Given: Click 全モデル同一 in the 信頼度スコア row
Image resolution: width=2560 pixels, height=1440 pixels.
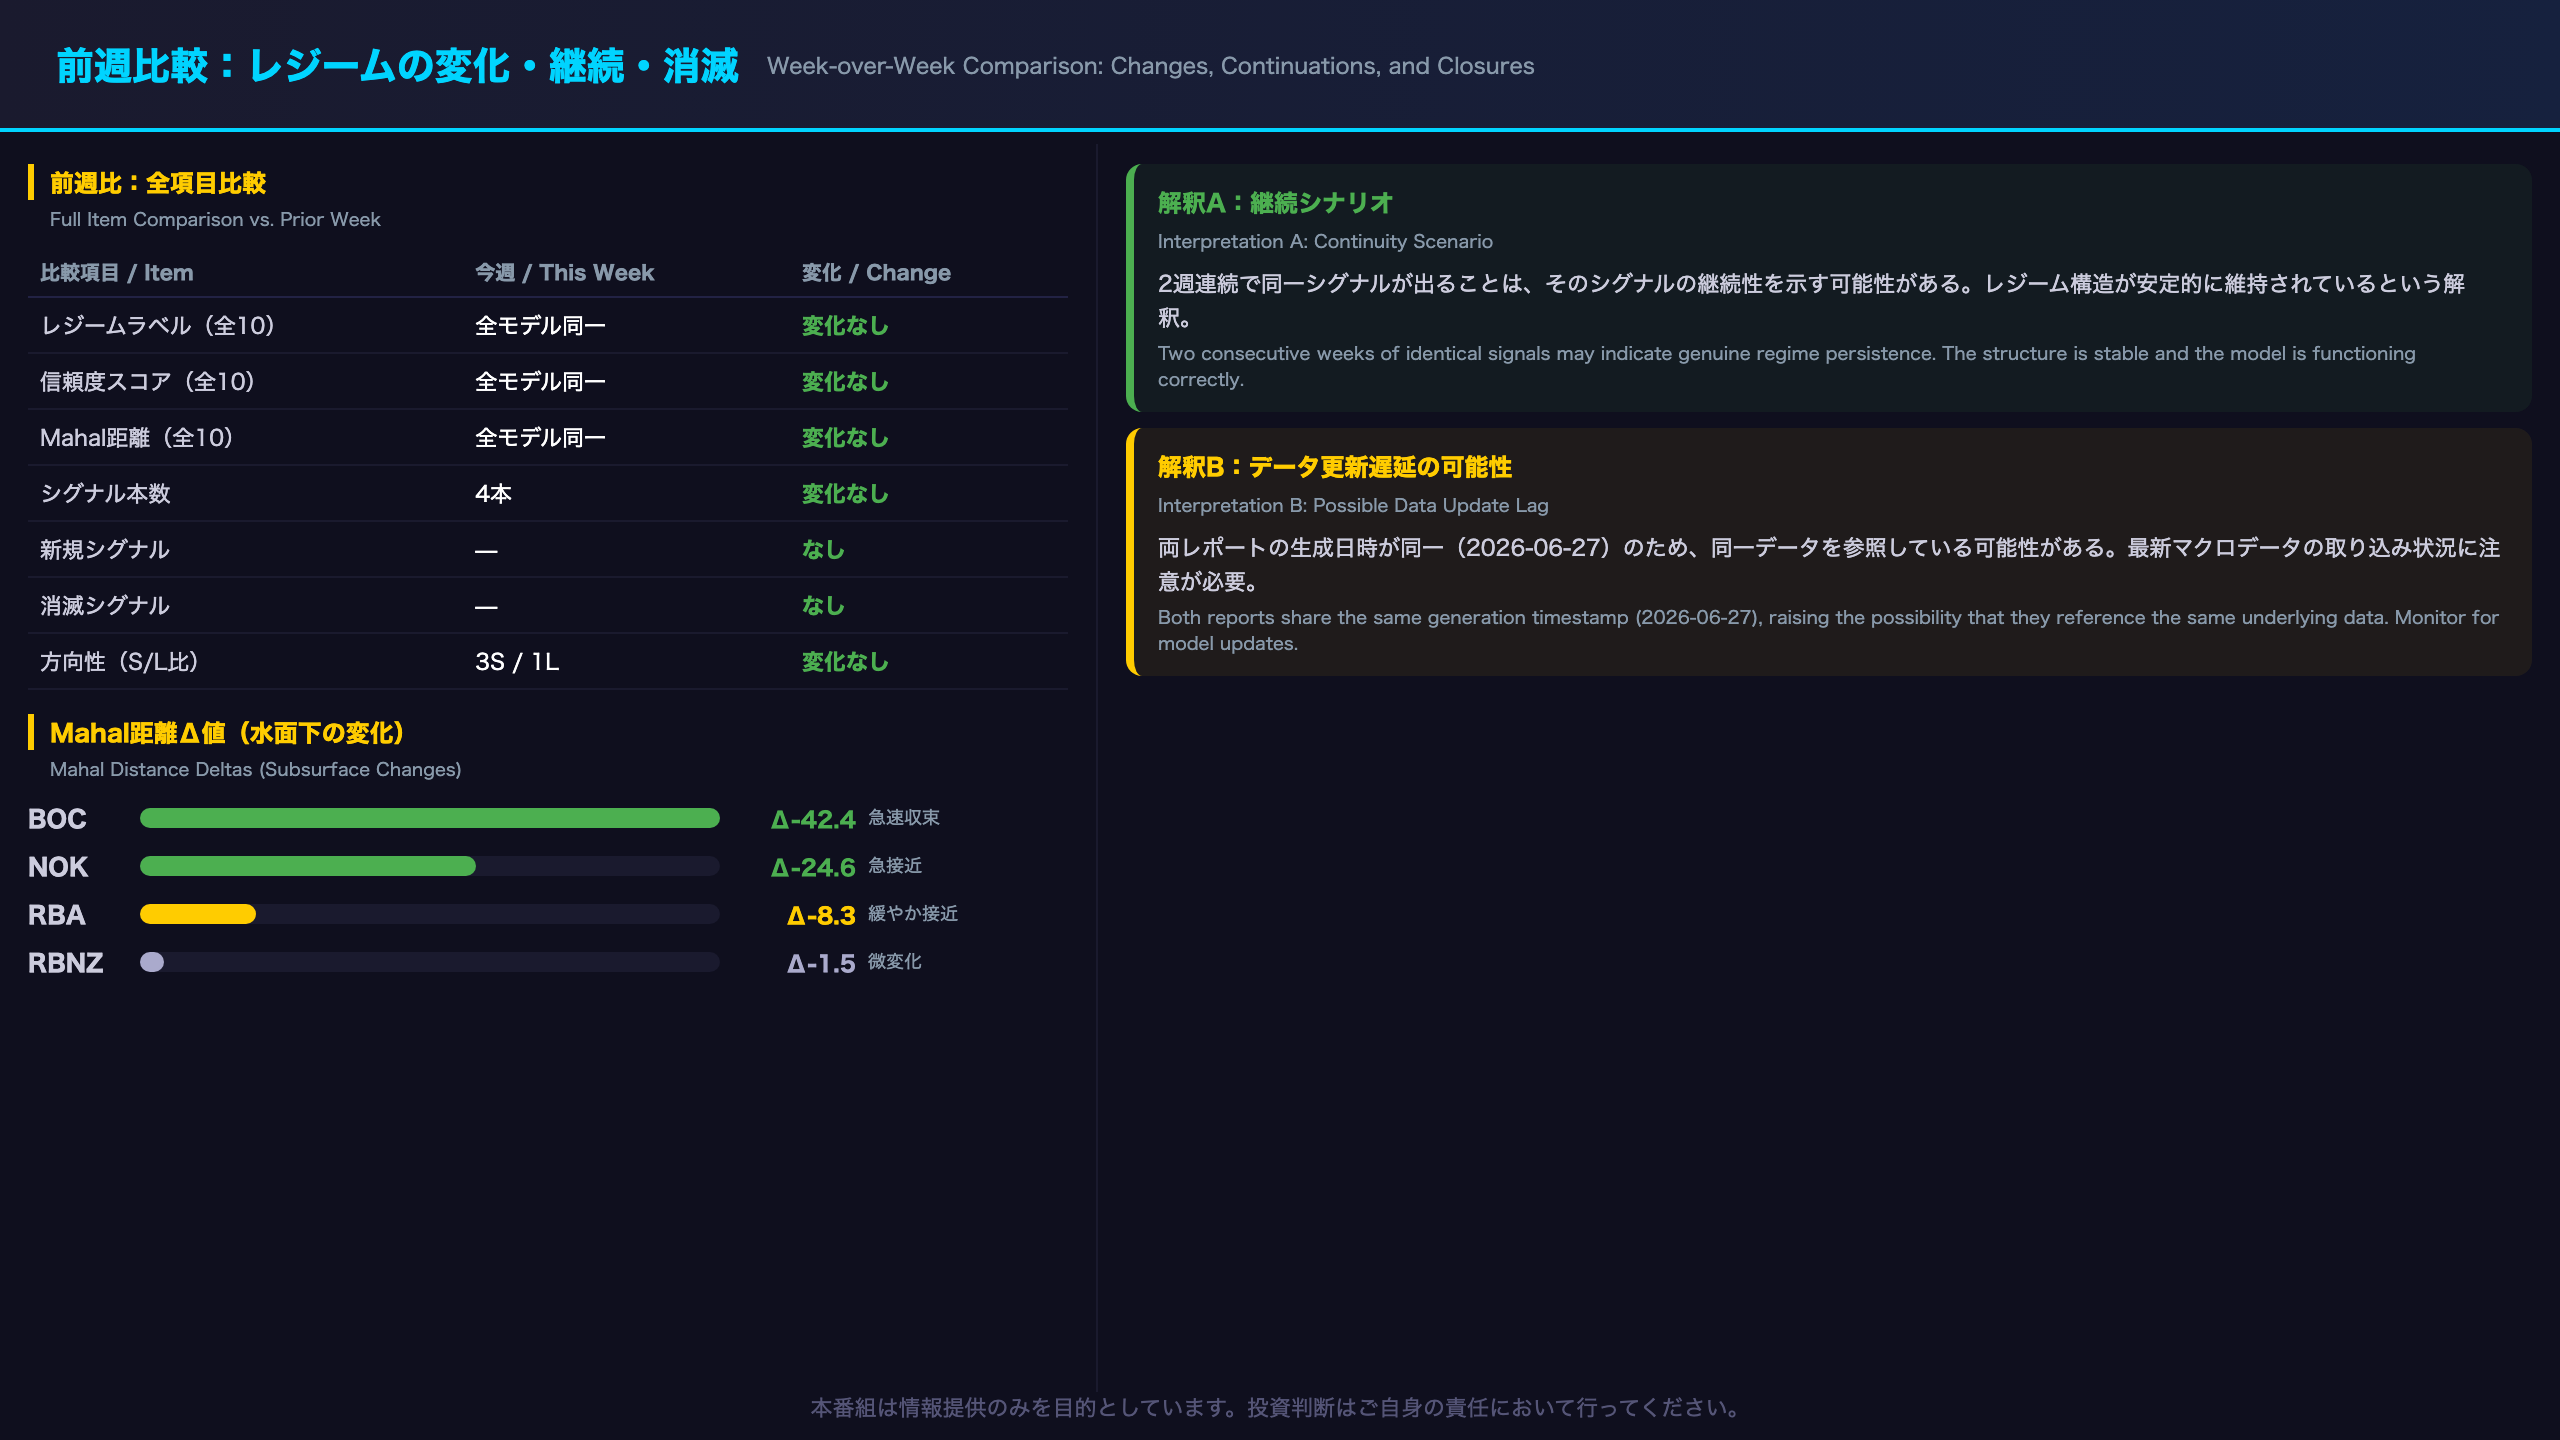Looking at the screenshot, I should [540, 381].
